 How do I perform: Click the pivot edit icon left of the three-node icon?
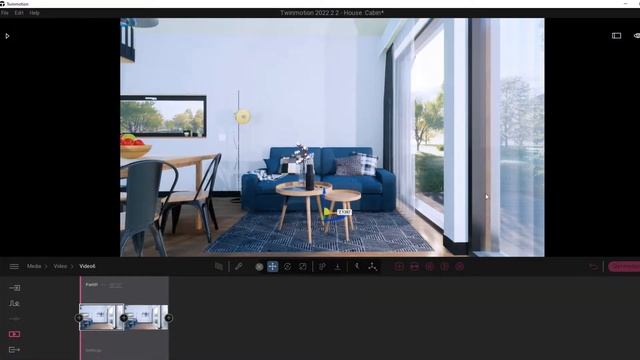[357, 267]
